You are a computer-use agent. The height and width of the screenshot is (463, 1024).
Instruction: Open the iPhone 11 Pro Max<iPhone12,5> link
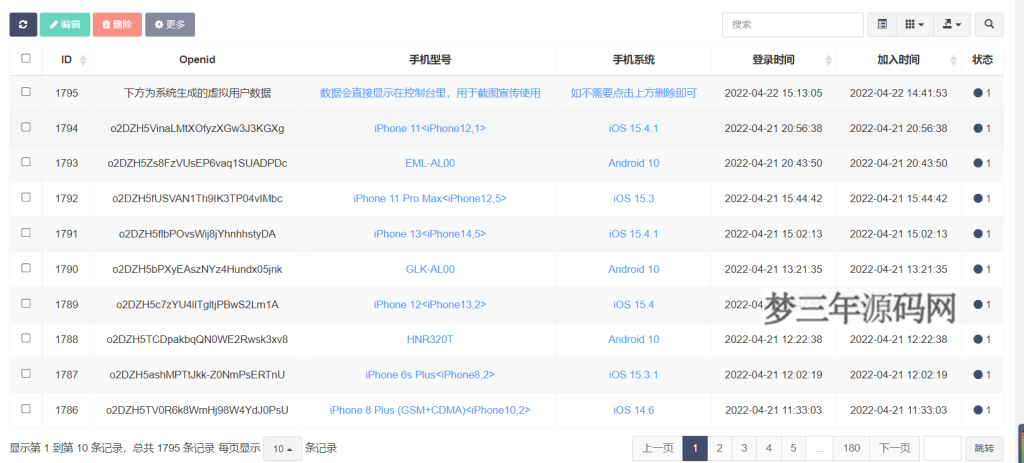430,199
